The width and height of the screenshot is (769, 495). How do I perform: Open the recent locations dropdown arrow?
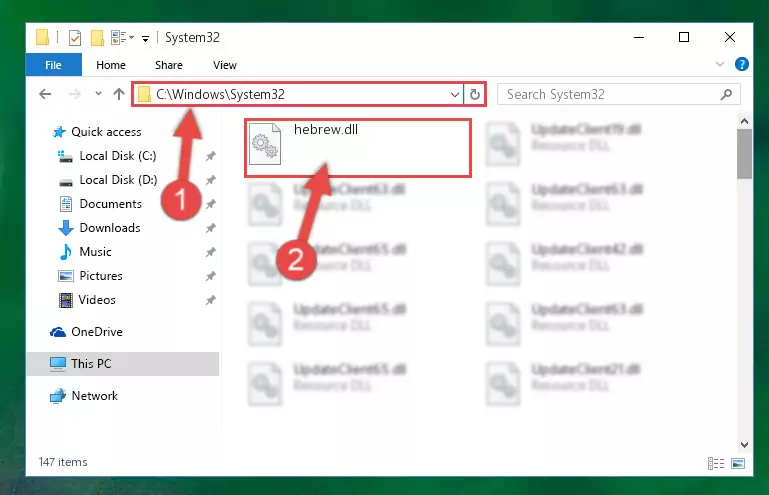point(98,93)
